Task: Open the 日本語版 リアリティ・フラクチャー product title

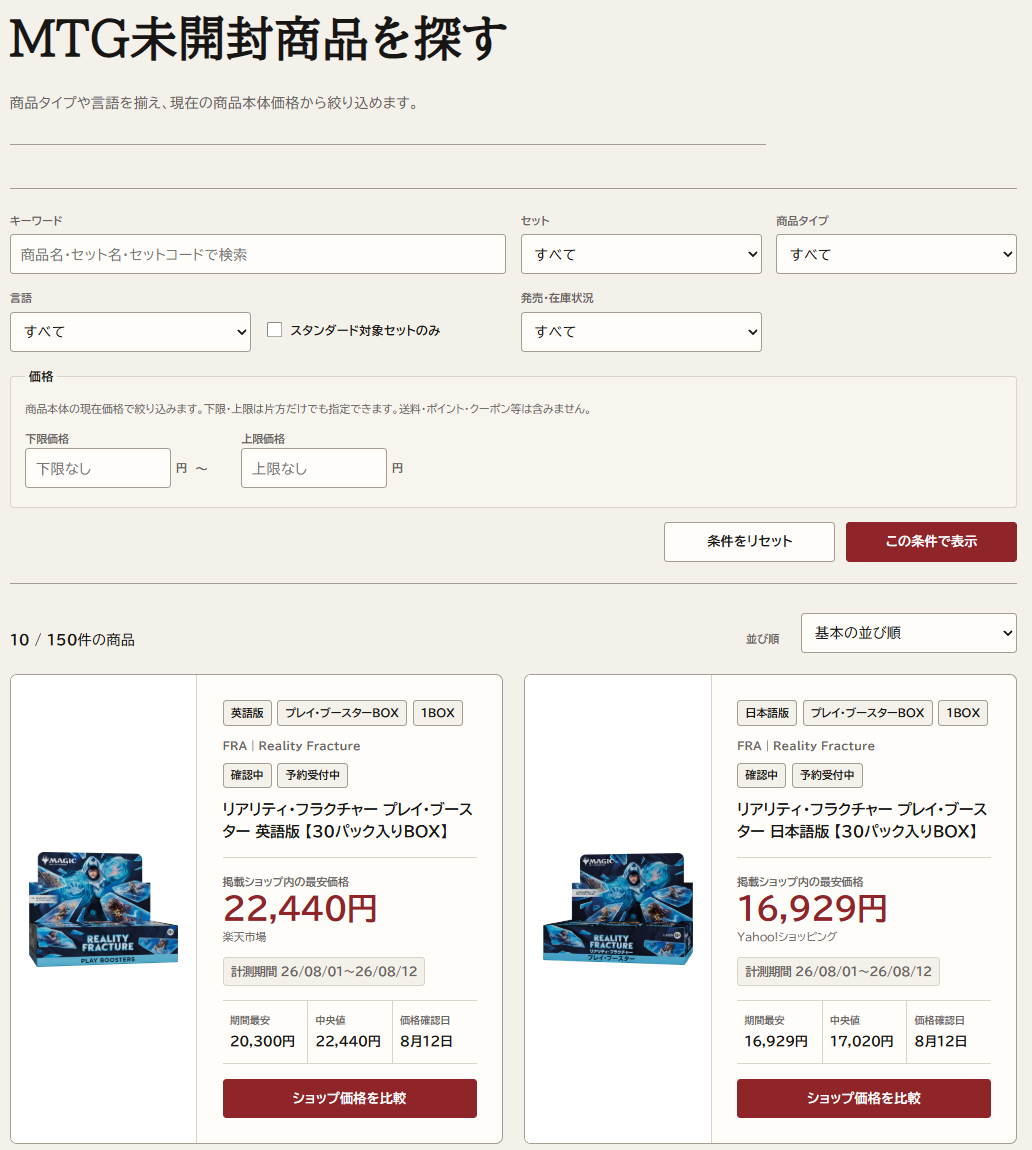Action: click(x=863, y=820)
